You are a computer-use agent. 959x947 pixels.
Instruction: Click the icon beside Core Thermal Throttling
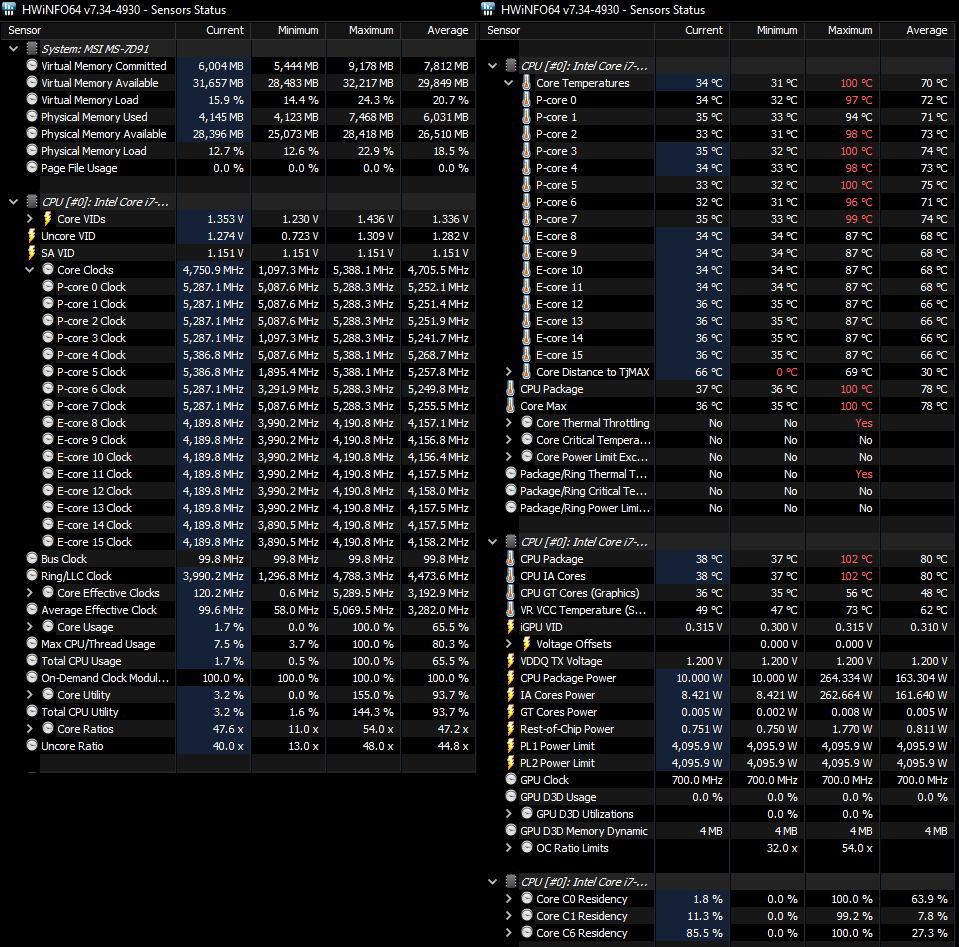(x=527, y=422)
